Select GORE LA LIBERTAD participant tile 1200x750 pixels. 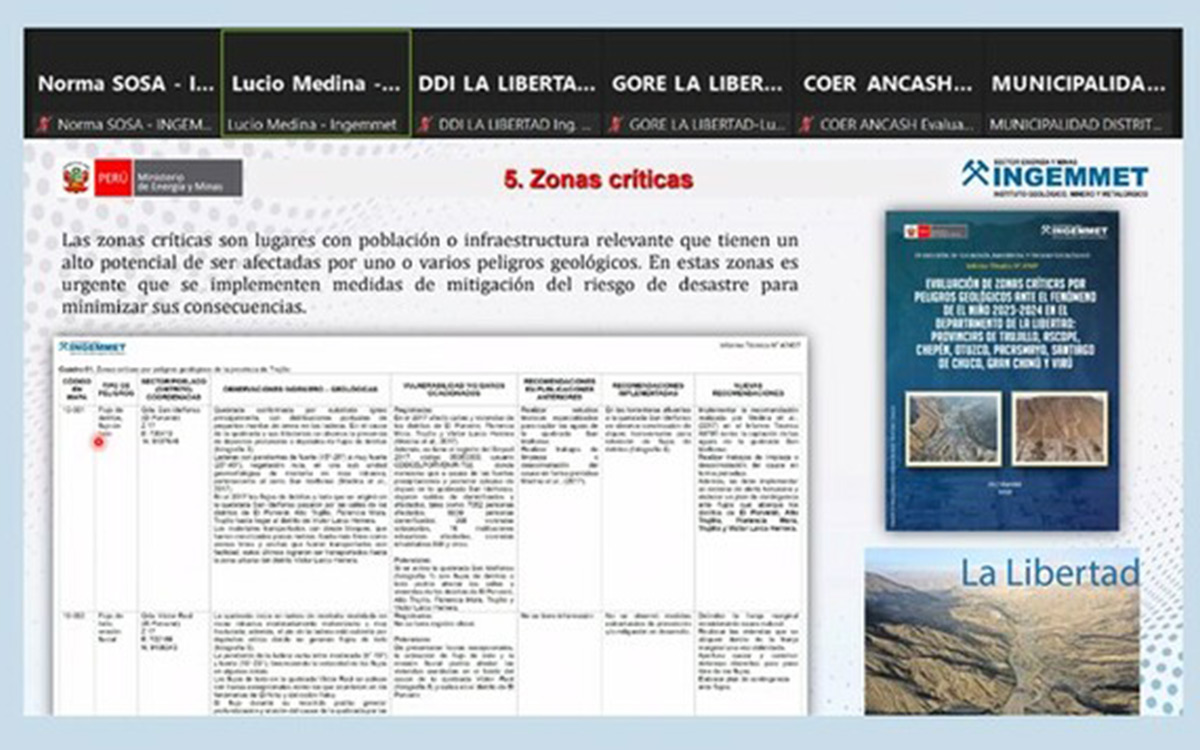699,84
